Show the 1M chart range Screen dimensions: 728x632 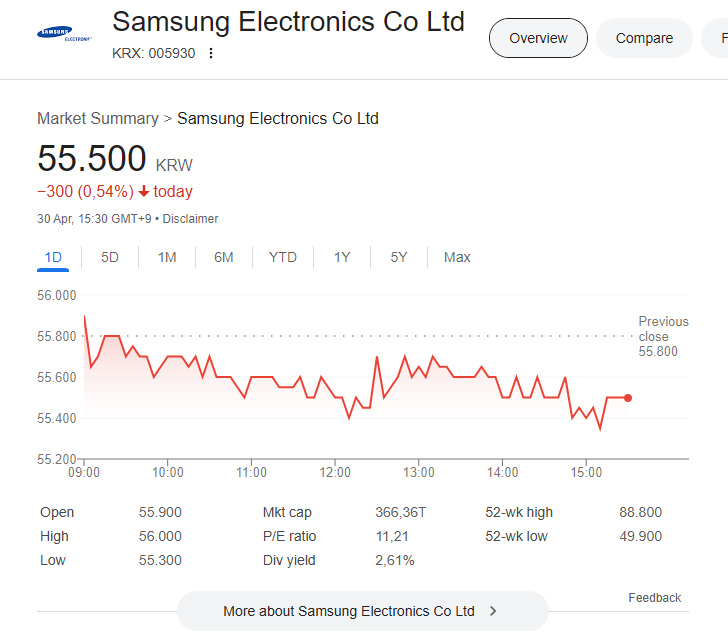167,257
